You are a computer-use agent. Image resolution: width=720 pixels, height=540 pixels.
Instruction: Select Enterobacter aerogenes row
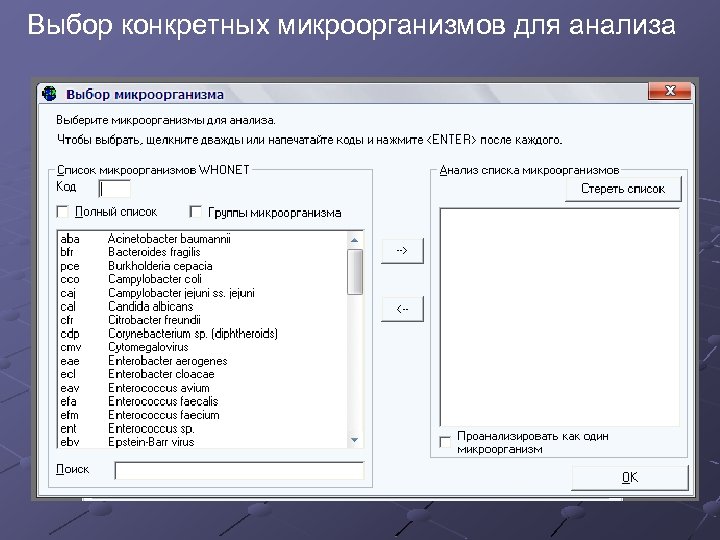tap(202, 361)
